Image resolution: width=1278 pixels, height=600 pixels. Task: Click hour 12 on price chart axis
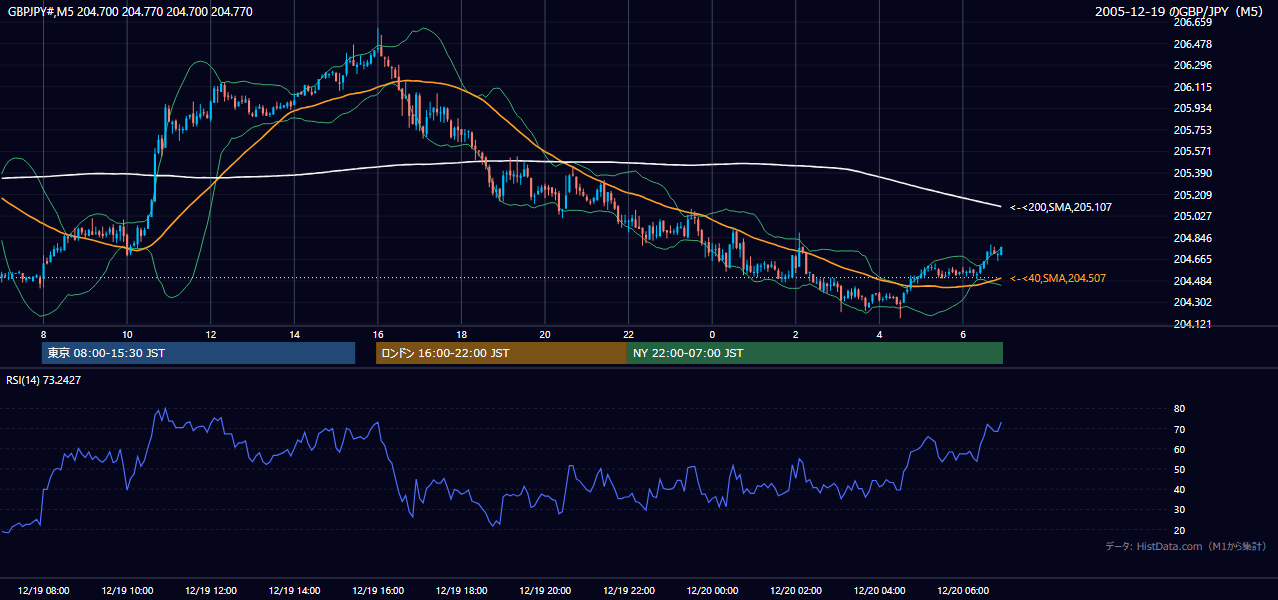pos(210,334)
